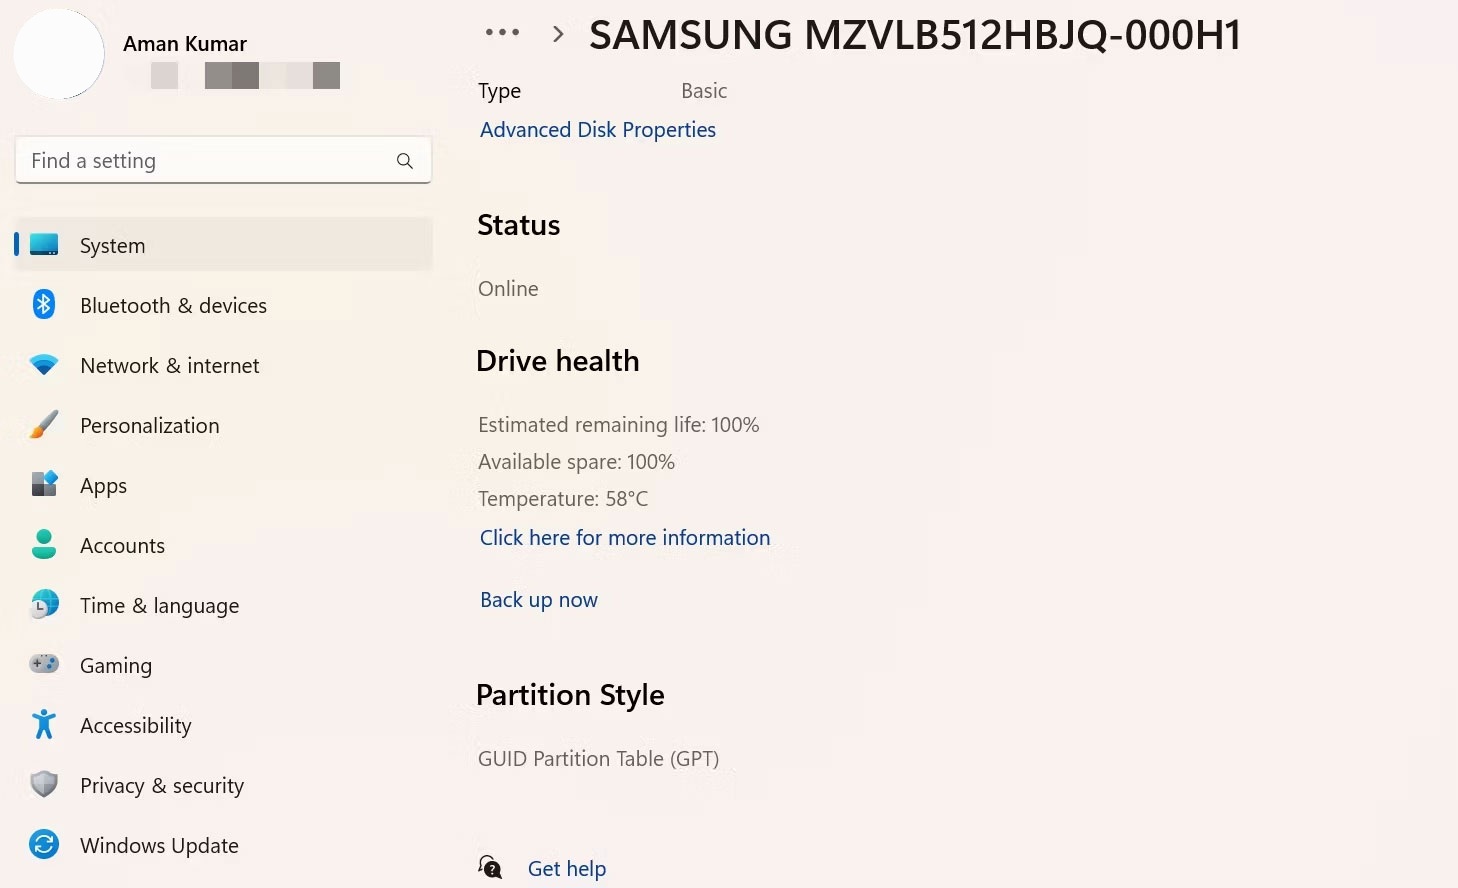Go to Bluetooth & devices
The height and width of the screenshot is (888, 1458).
point(224,305)
